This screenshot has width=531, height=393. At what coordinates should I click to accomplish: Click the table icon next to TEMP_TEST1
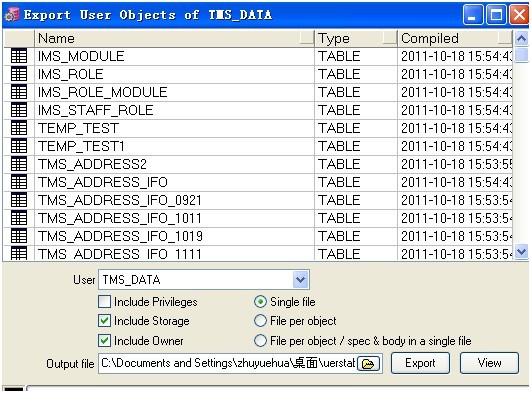pos(19,146)
